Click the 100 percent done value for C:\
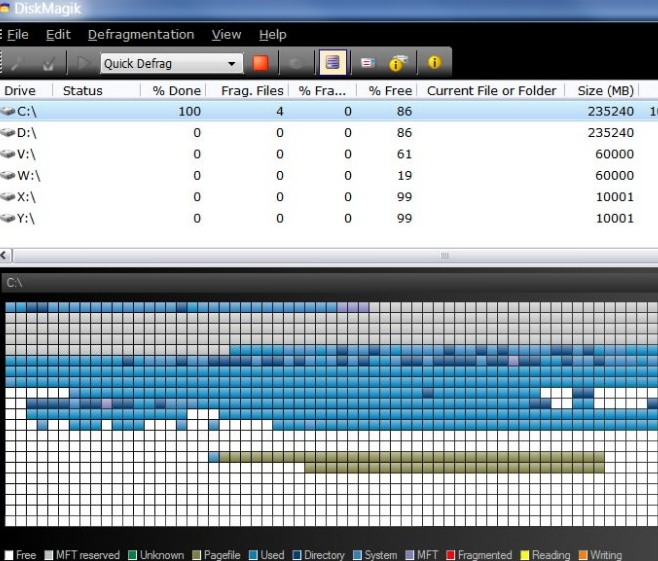 click(190, 111)
